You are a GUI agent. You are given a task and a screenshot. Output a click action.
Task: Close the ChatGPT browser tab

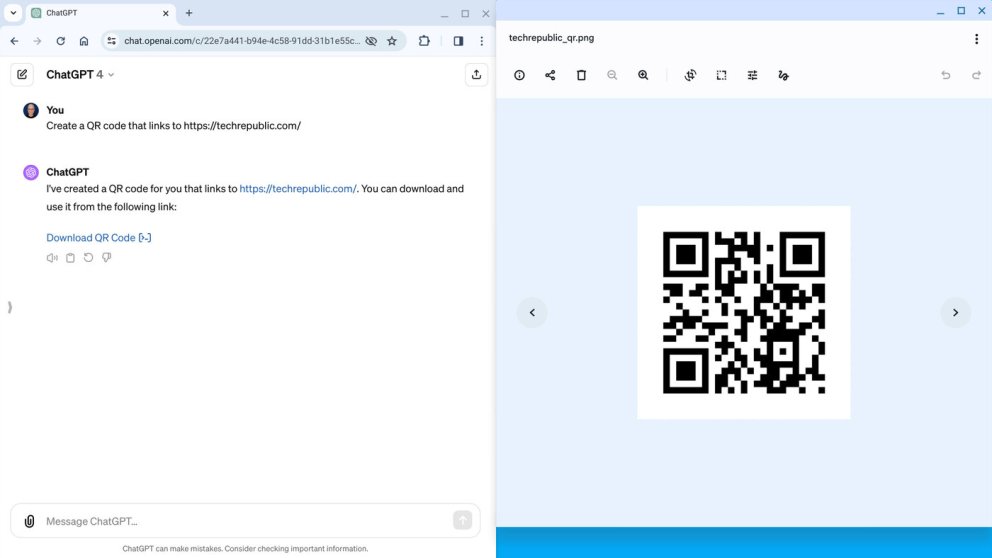(x=166, y=13)
